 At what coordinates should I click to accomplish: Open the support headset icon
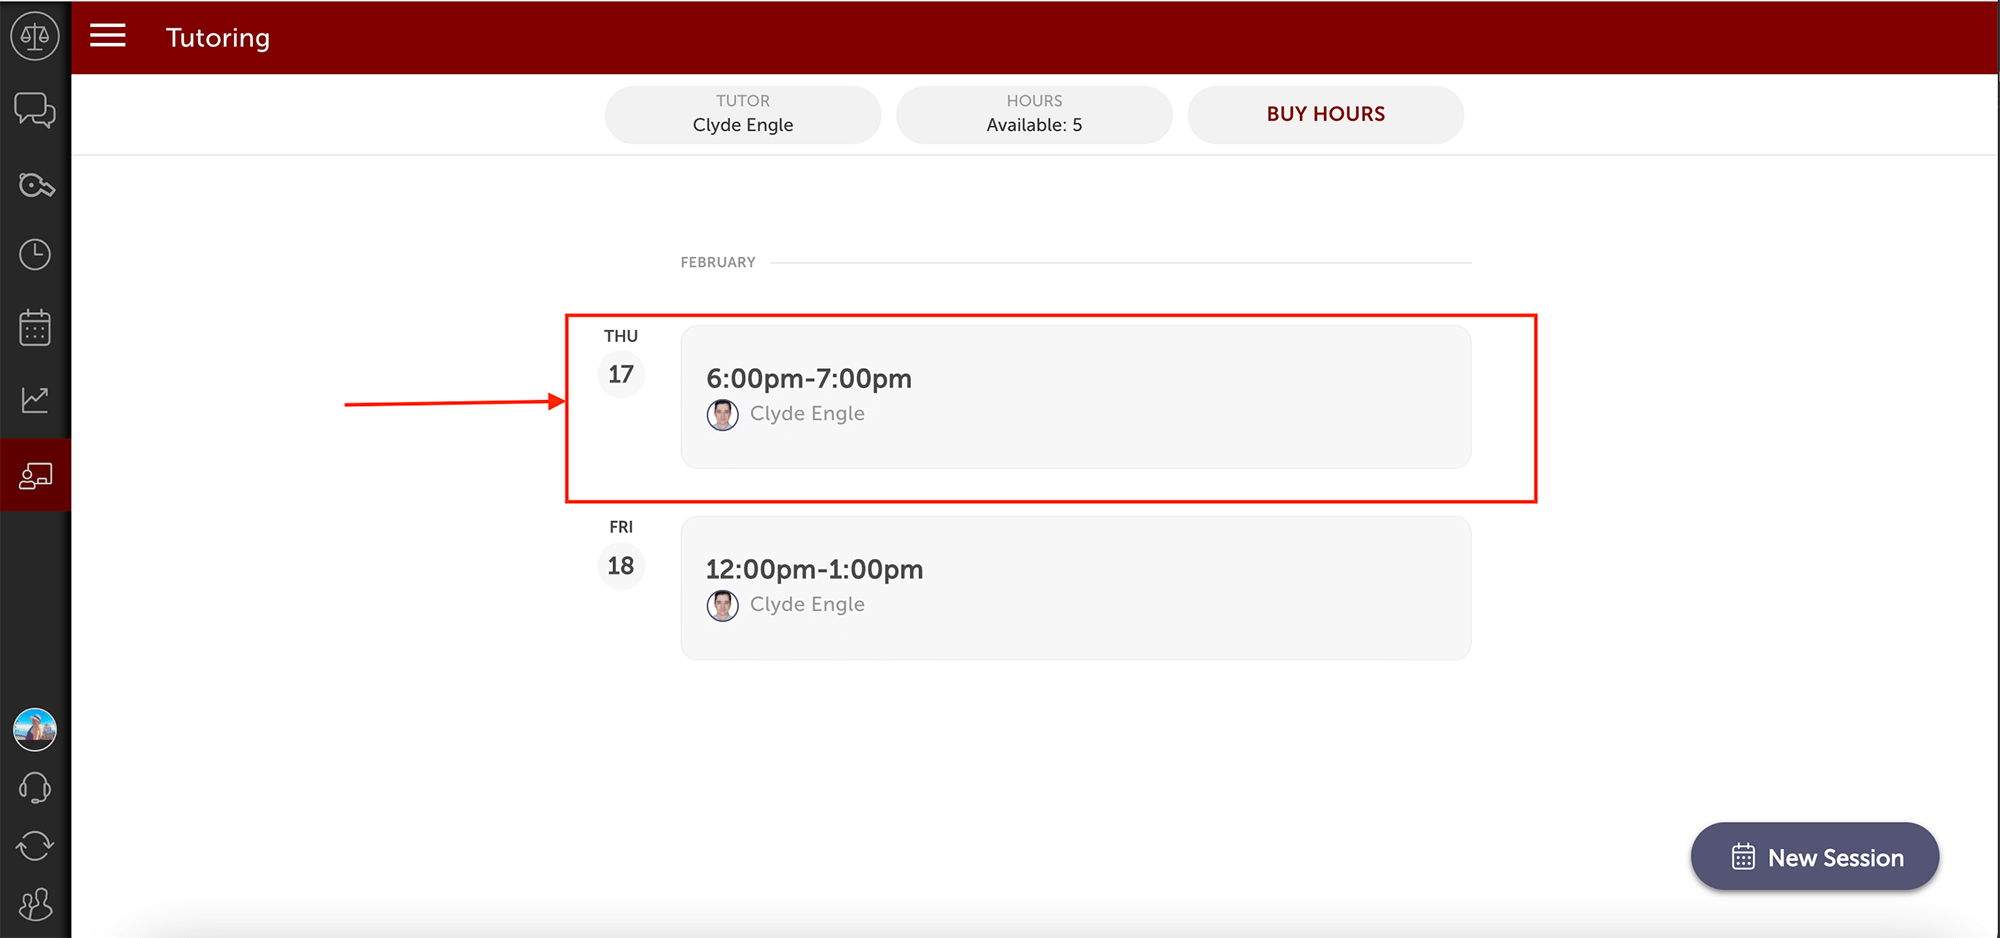click(35, 788)
